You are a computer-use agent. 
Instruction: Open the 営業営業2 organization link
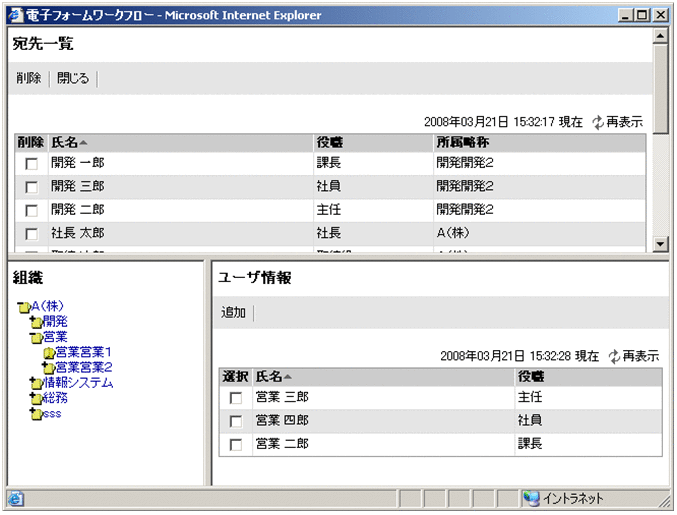click(x=84, y=368)
